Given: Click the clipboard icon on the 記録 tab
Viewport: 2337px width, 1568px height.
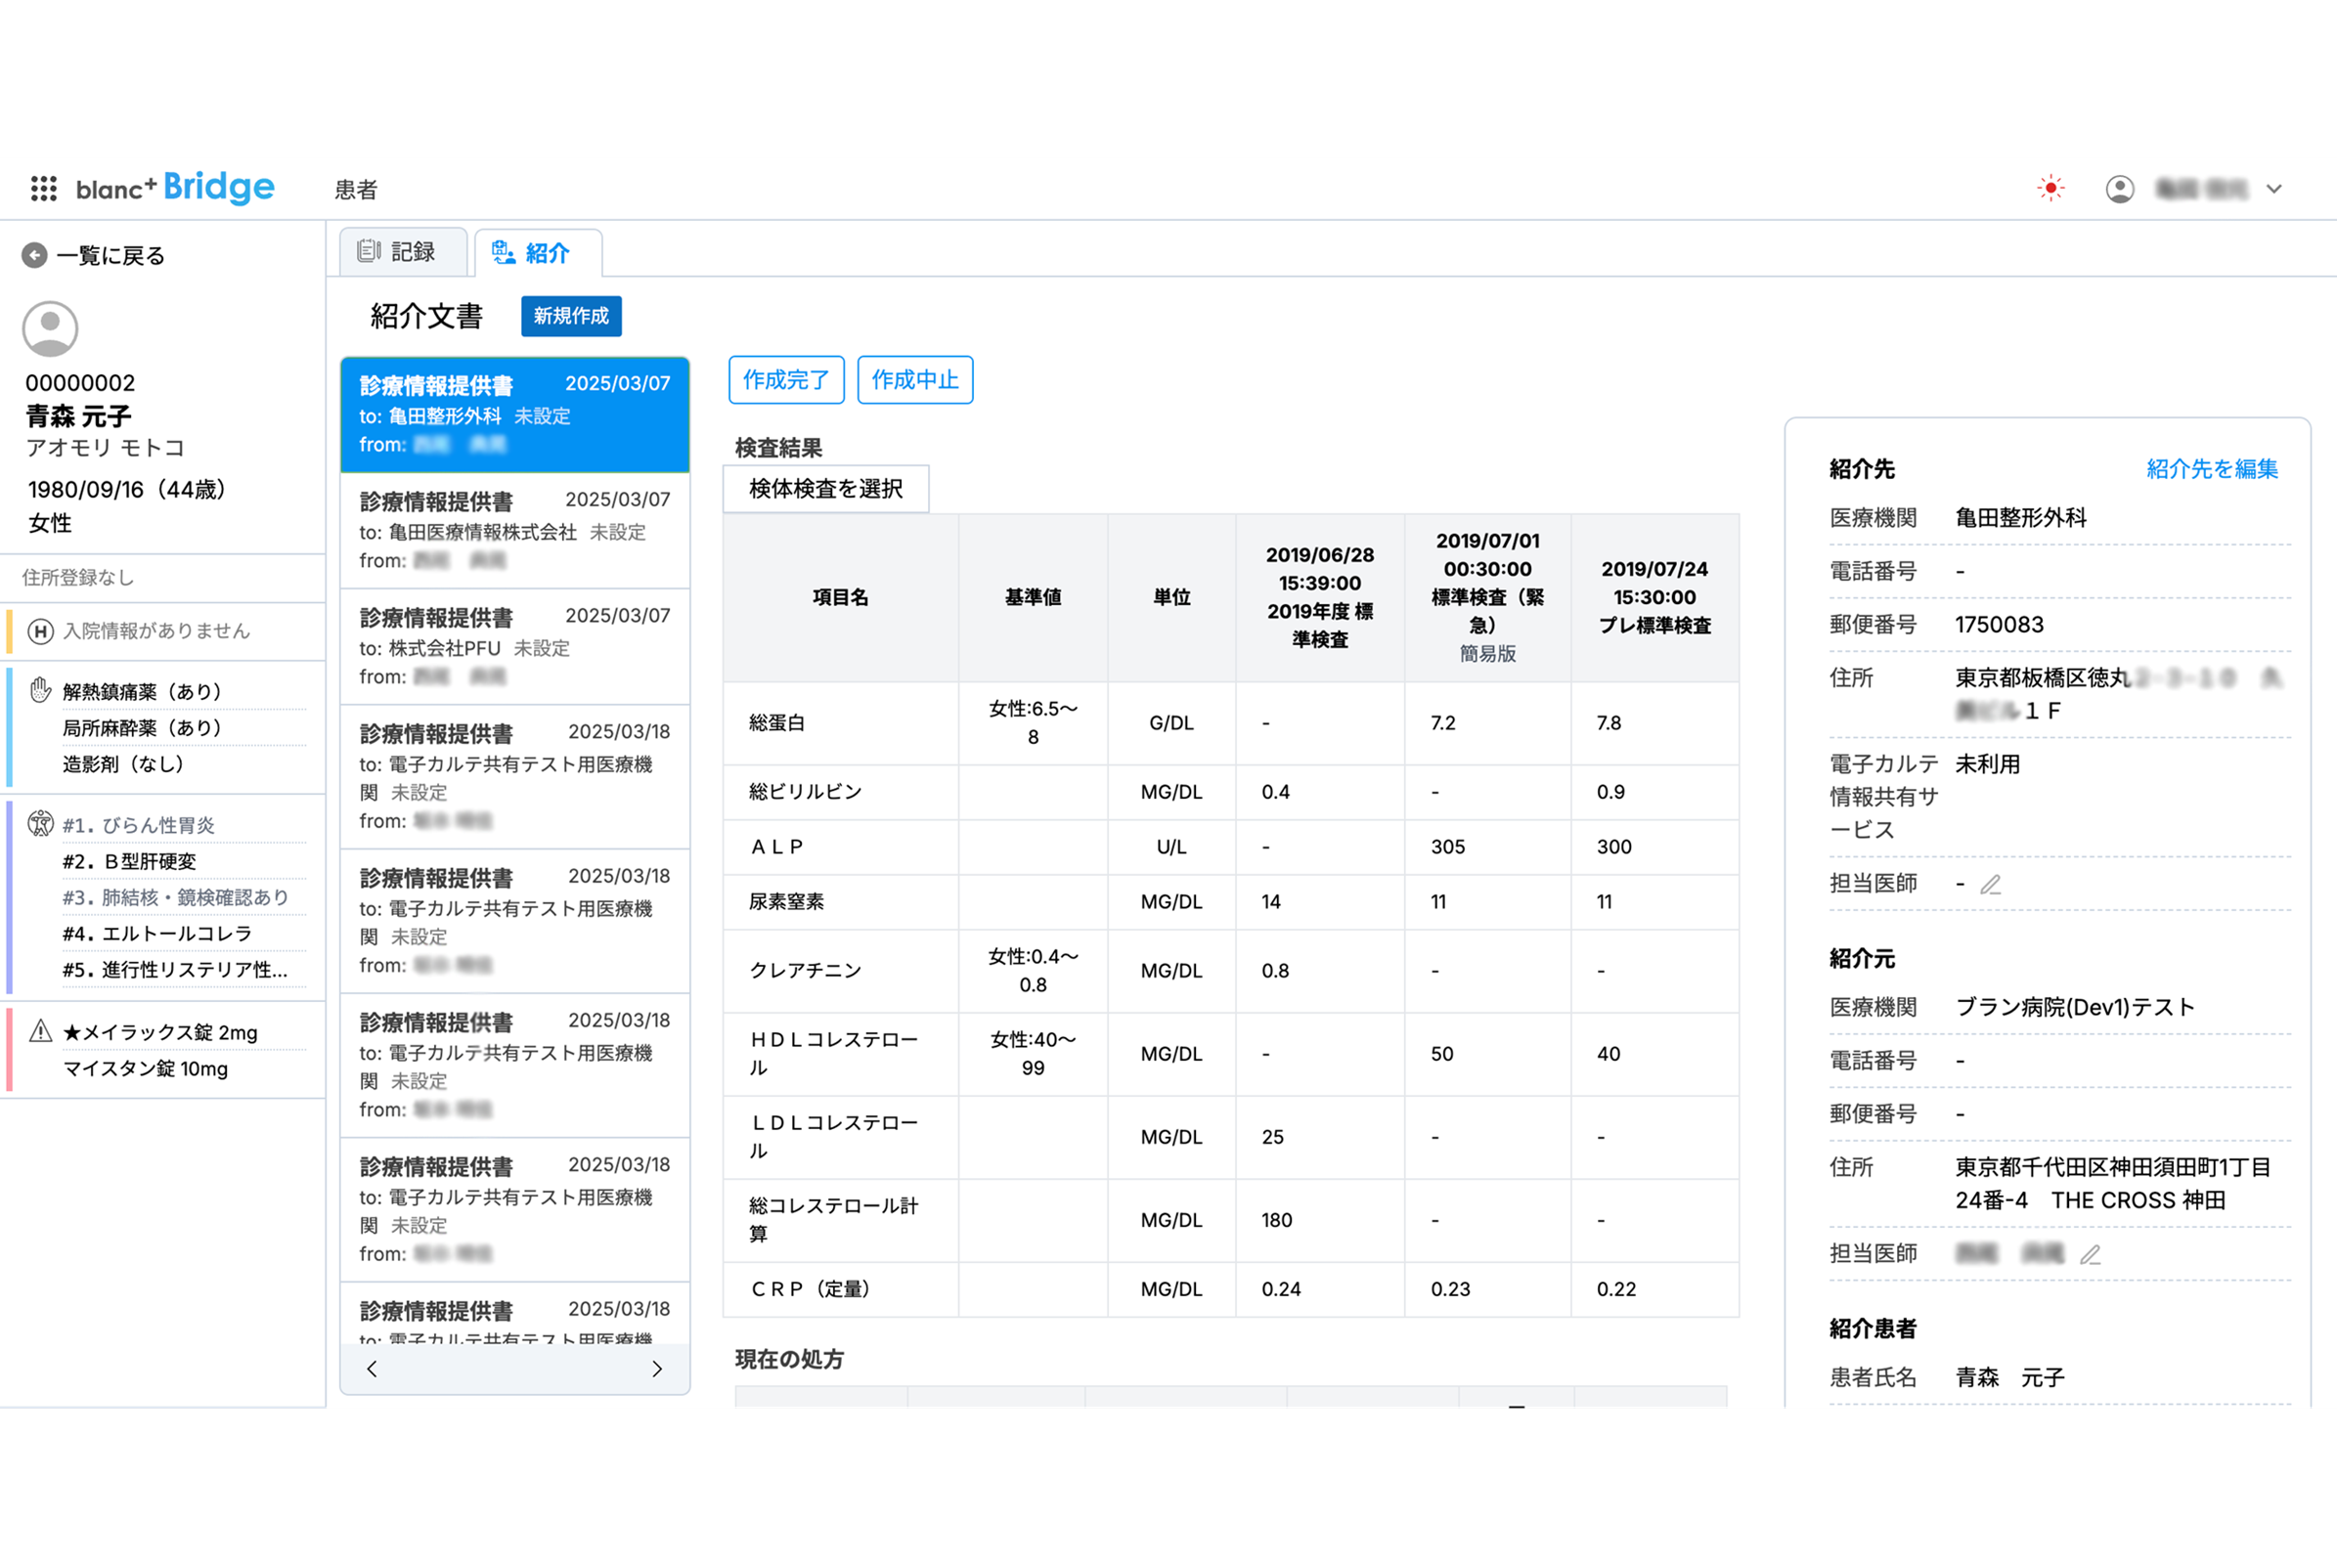Looking at the screenshot, I should point(370,252).
